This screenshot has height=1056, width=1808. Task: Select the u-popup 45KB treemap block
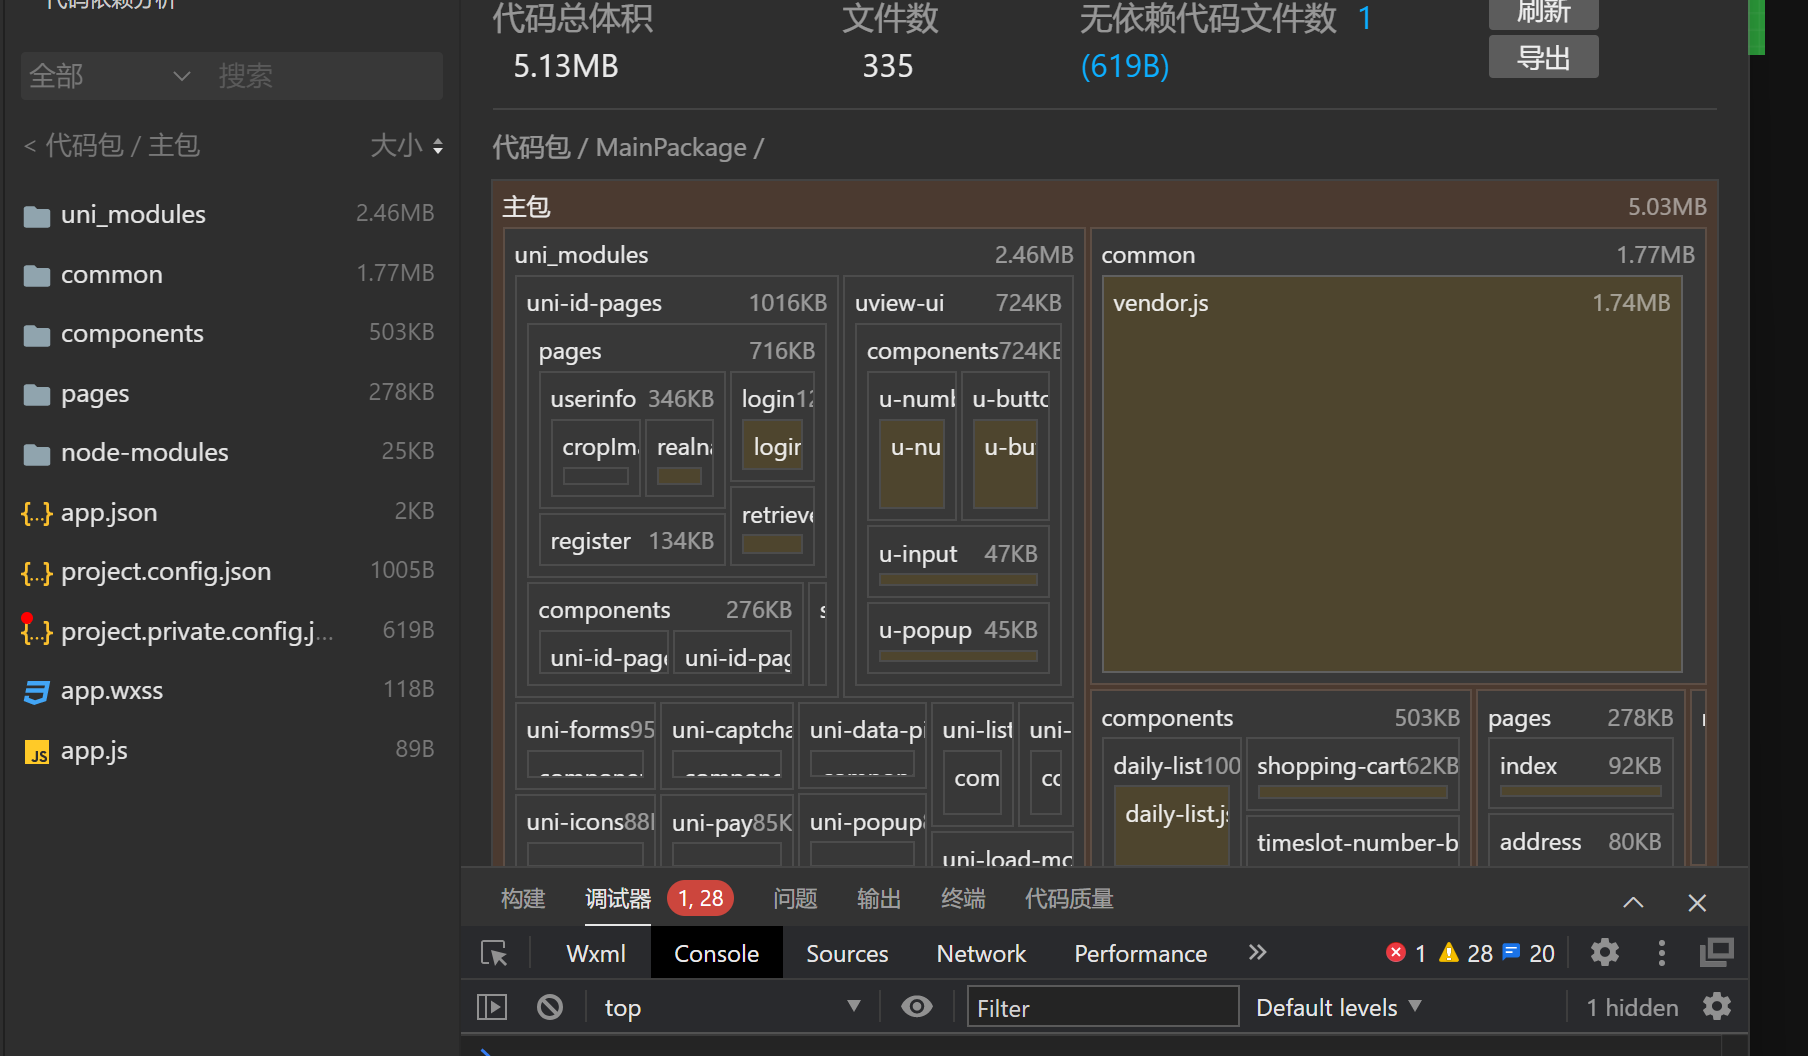click(x=957, y=637)
